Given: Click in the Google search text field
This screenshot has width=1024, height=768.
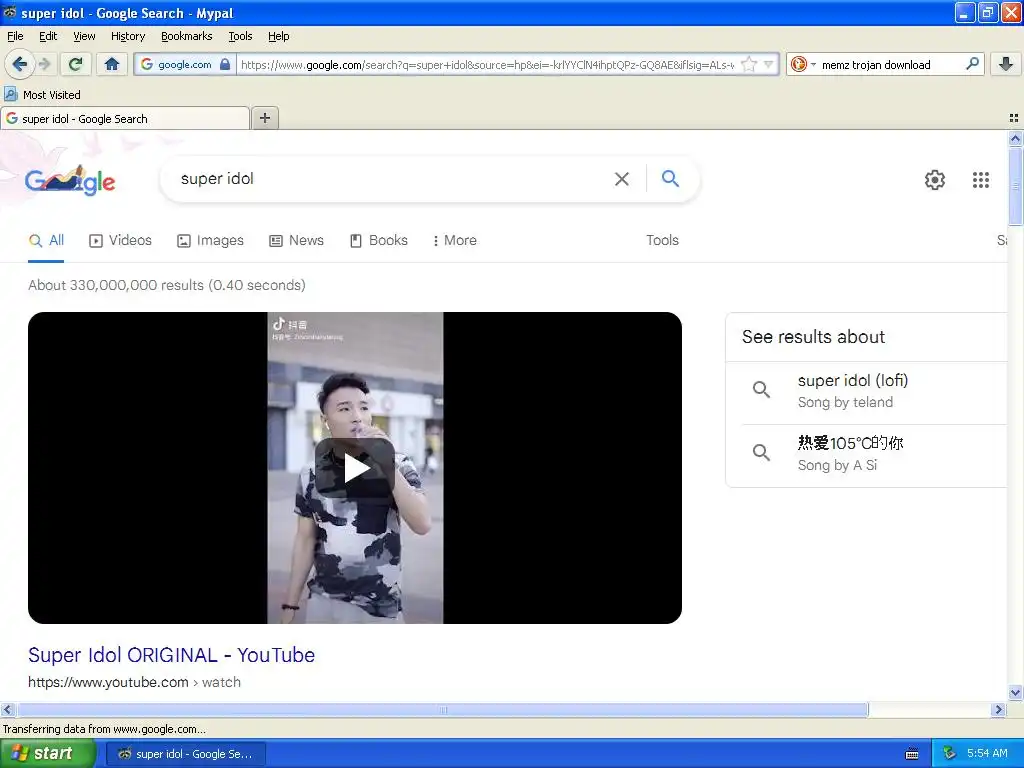Looking at the screenshot, I should tap(392, 179).
